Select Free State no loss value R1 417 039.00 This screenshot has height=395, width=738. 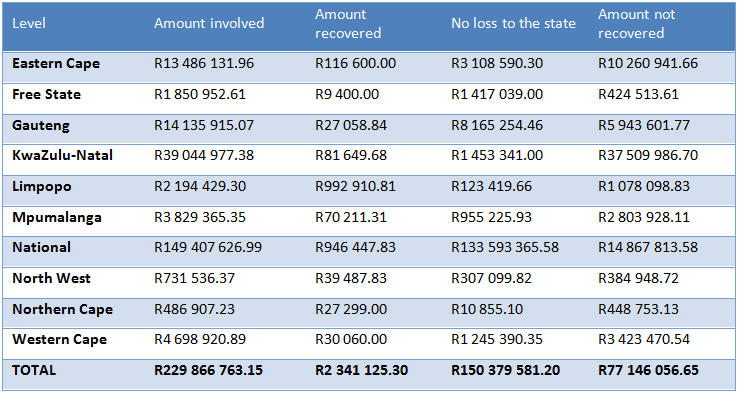(497, 95)
